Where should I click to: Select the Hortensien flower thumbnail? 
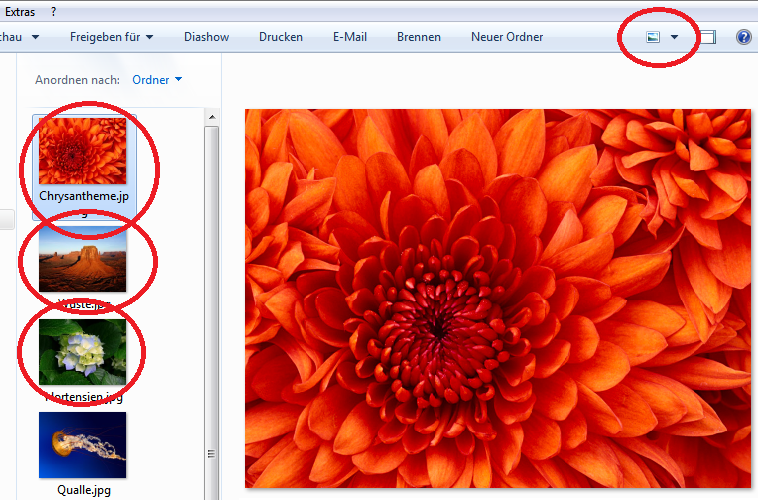point(82,351)
